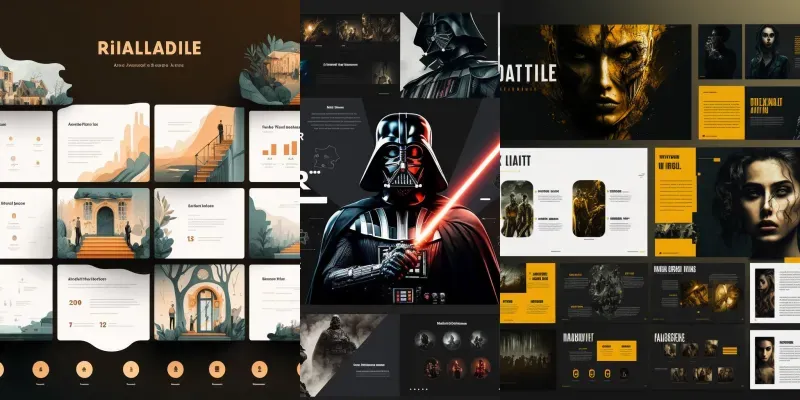Click the RiIALLADILE title text
Screen dimensions: 800x400
(149, 48)
